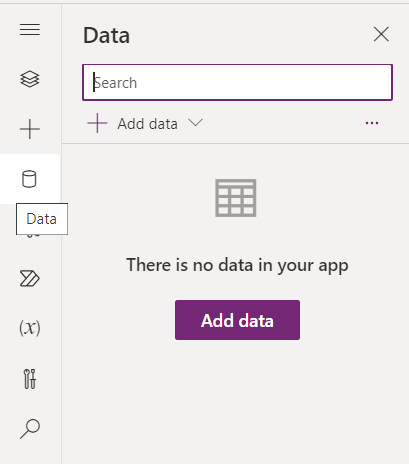Click the Data pane heading
The height and width of the screenshot is (464, 409).
tap(106, 35)
